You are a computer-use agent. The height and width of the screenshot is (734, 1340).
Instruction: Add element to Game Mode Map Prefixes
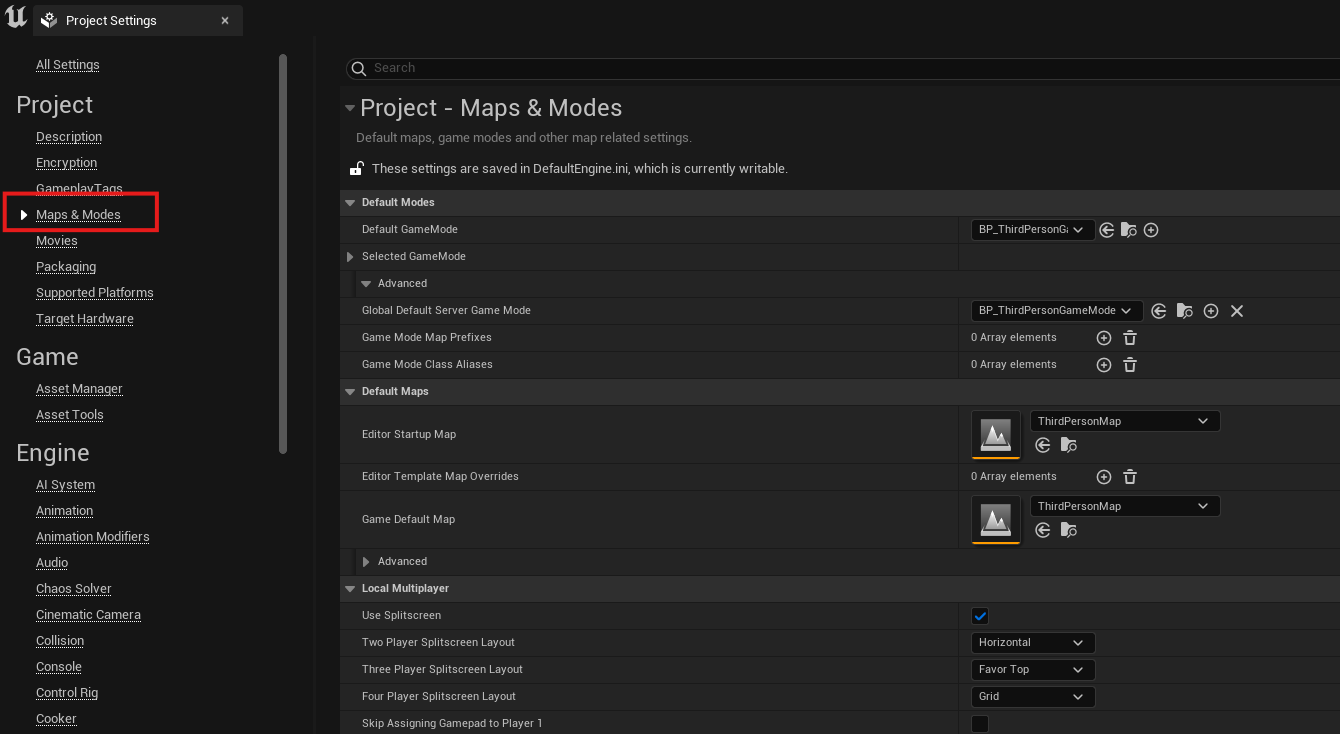point(1104,338)
